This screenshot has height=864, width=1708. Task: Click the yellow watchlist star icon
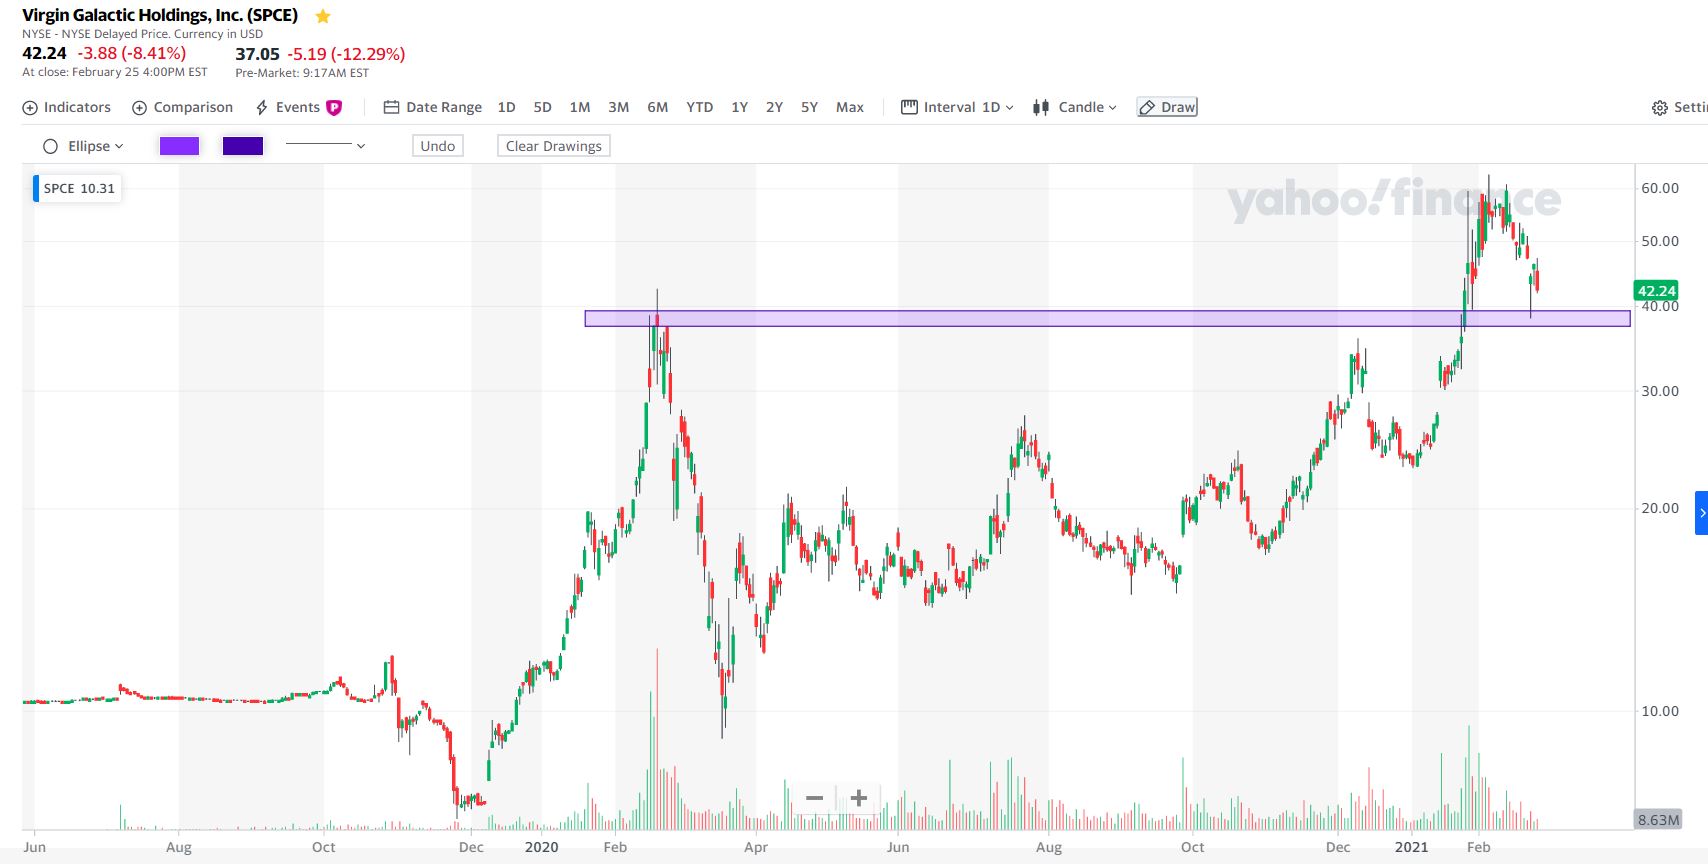pos(323,16)
